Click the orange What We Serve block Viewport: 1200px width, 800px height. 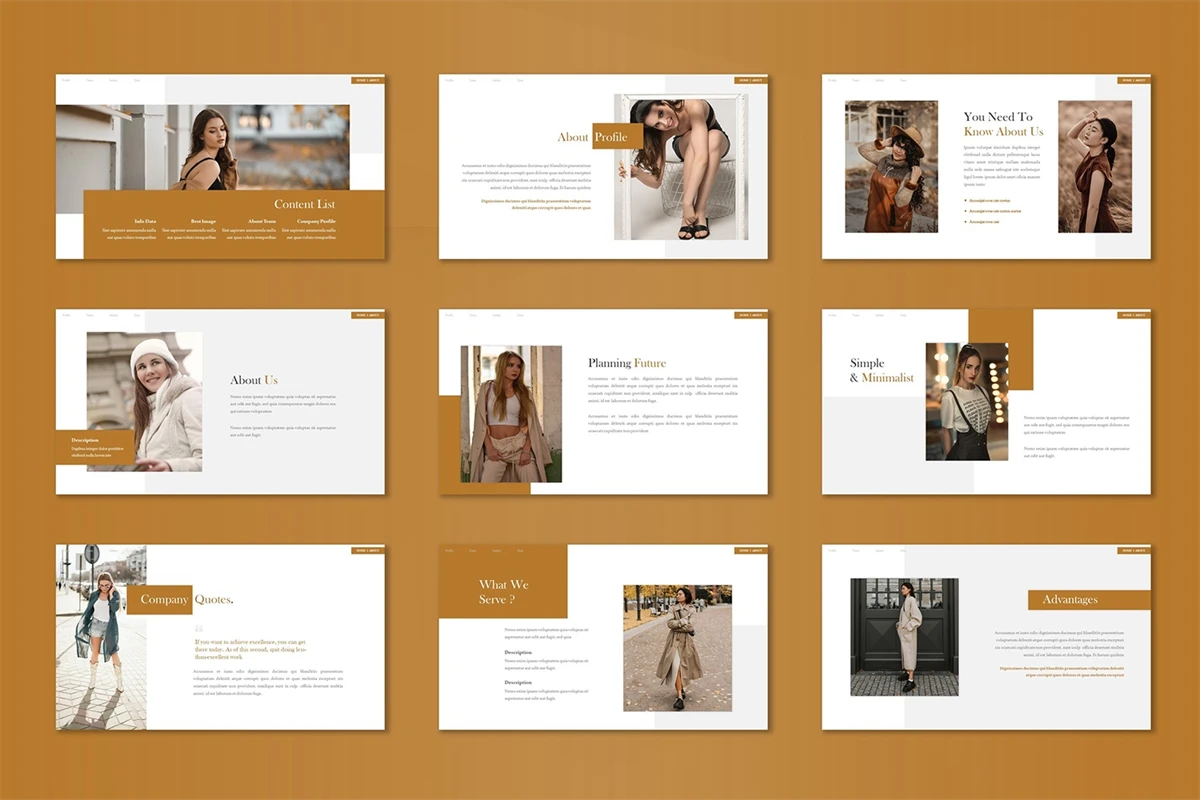503,591
